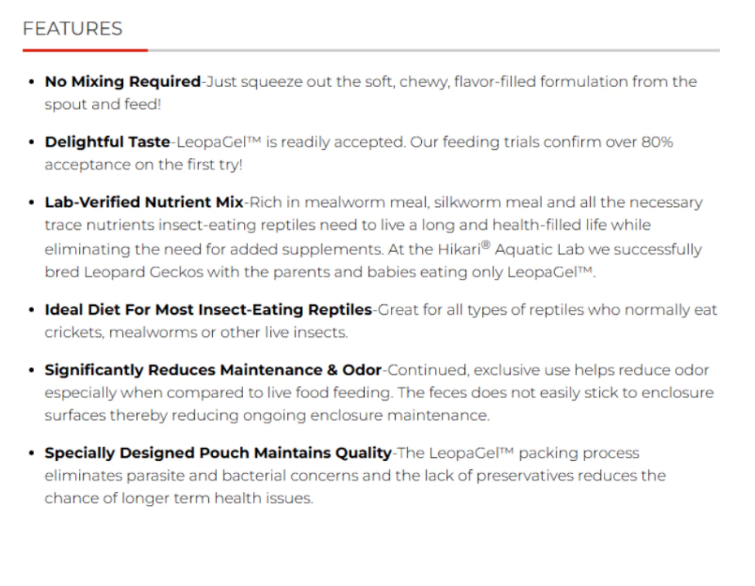Viewport: 755px width, 586px height.
Task: Click "Specially Designed Pouch Maintains Quality" heading
Action: [218, 454]
